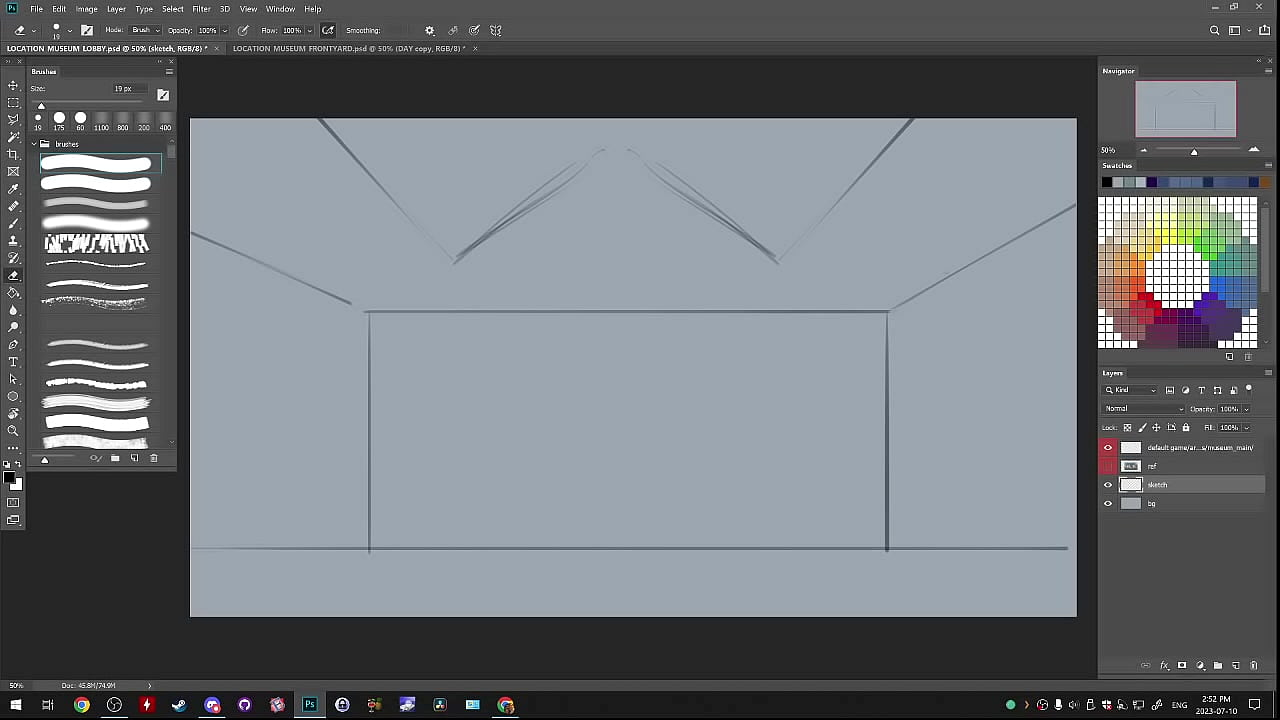Image resolution: width=1280 pixels, height=720 pixels.
Task: Open the Layer menu
Action: 116,9
